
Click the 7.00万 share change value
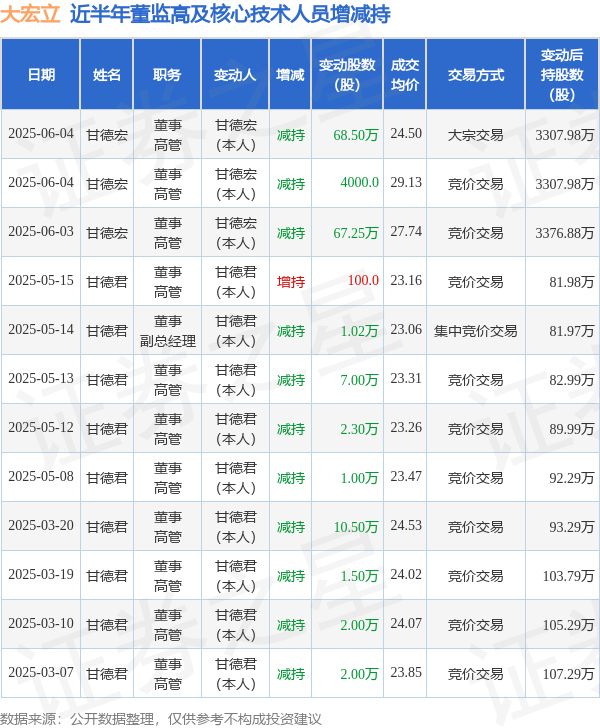point(359,380)
